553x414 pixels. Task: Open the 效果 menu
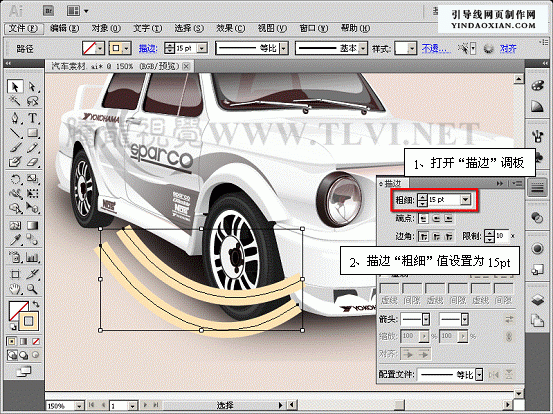pyautogui.click(x=230, y=28)
